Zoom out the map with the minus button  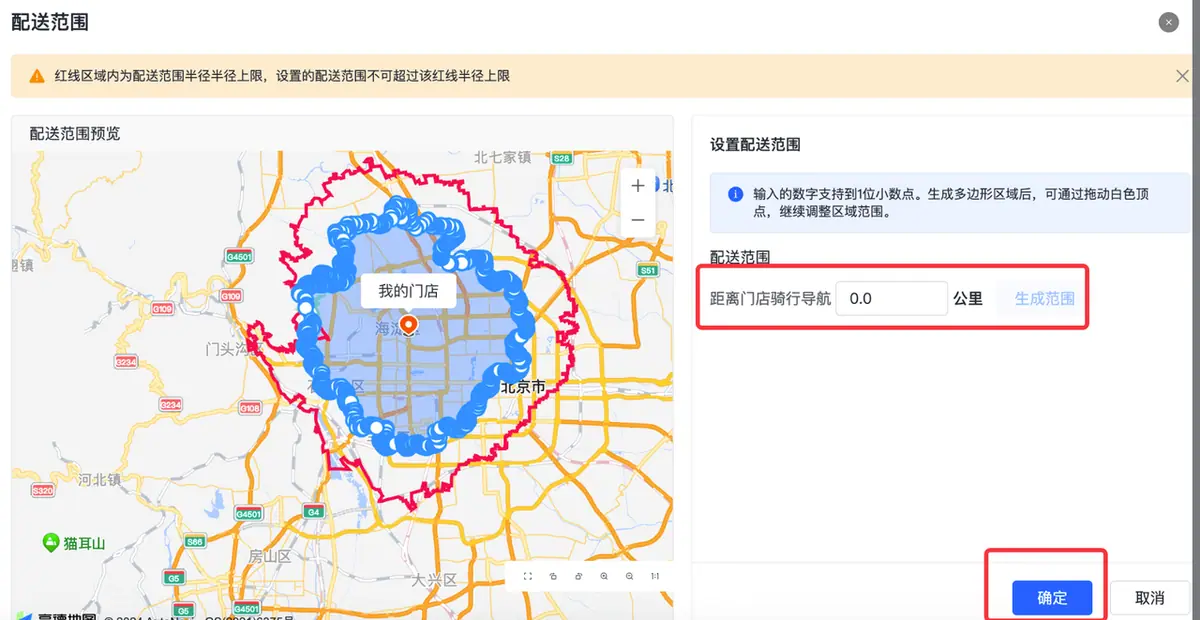[x=638, y=220]
